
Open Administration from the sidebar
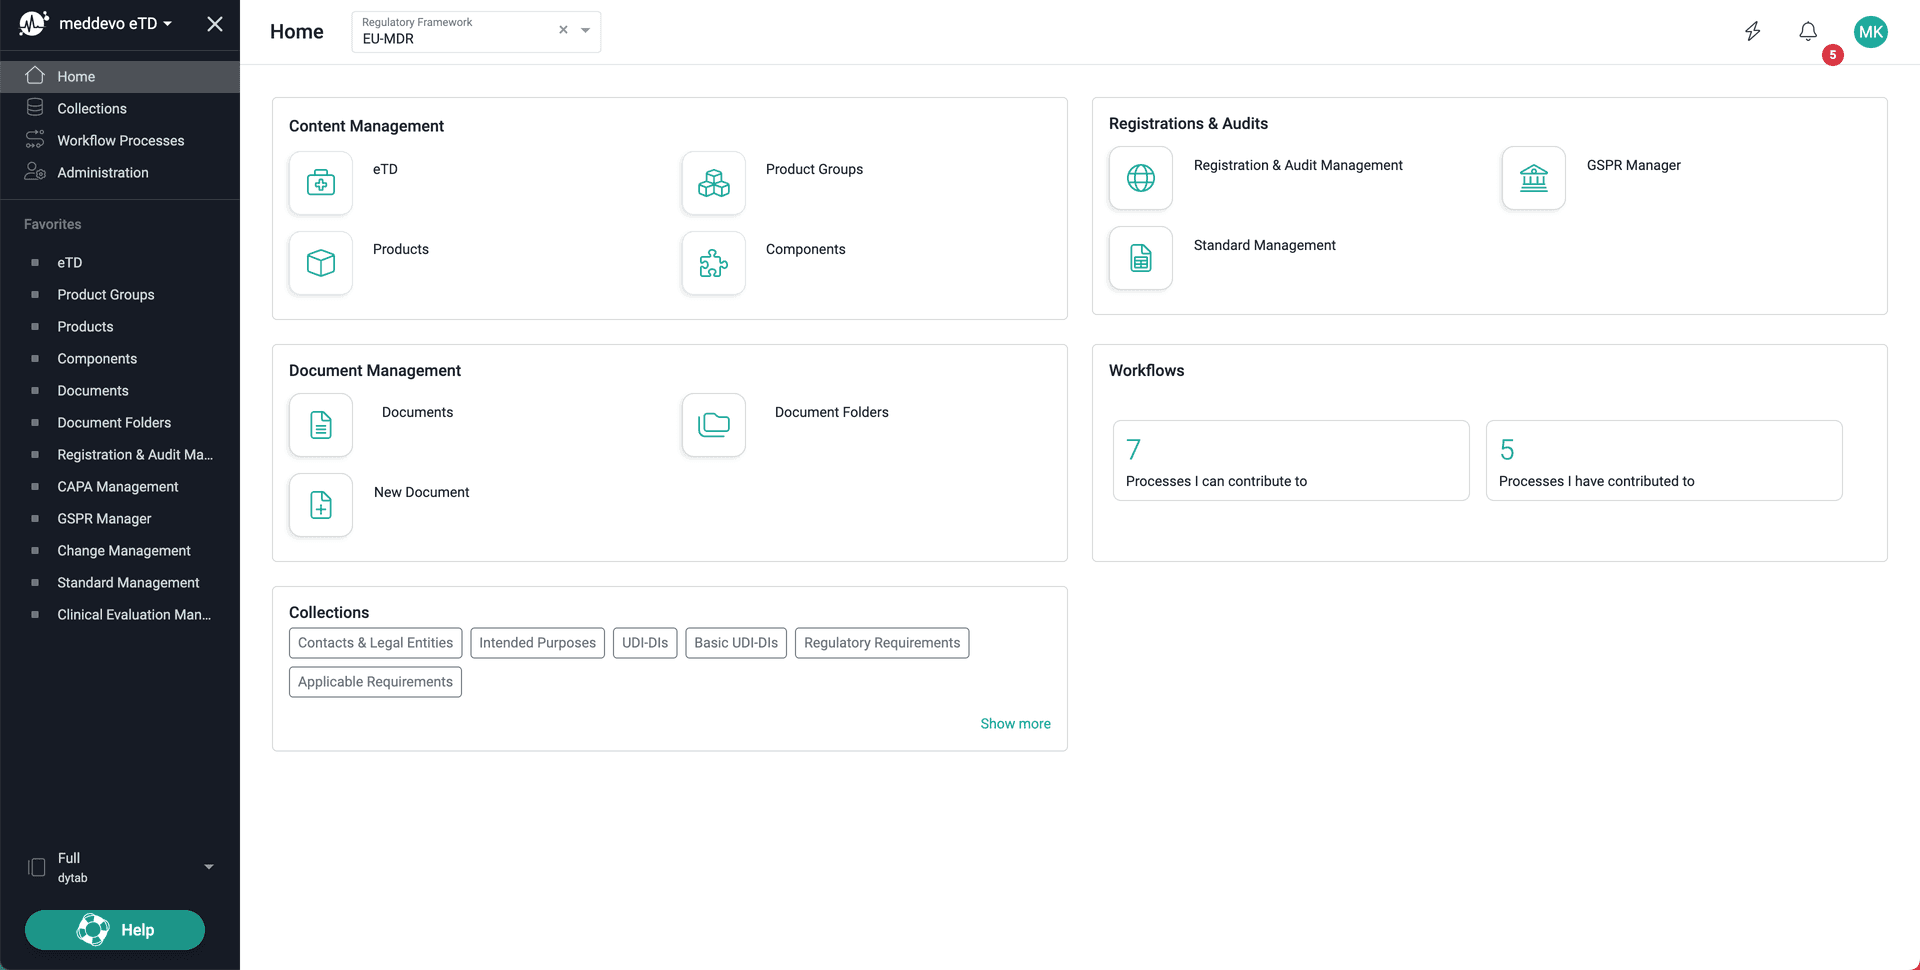tap(102, 173)
